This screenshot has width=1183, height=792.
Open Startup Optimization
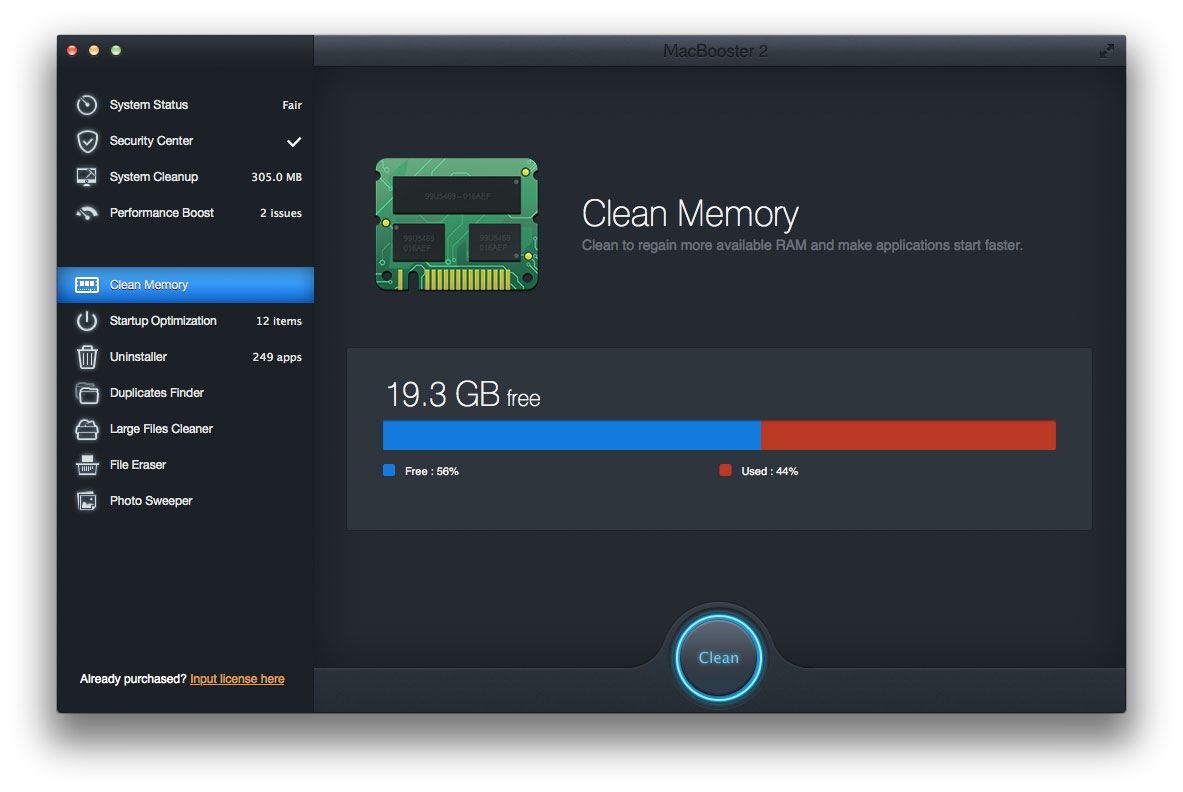coord(186,321)
